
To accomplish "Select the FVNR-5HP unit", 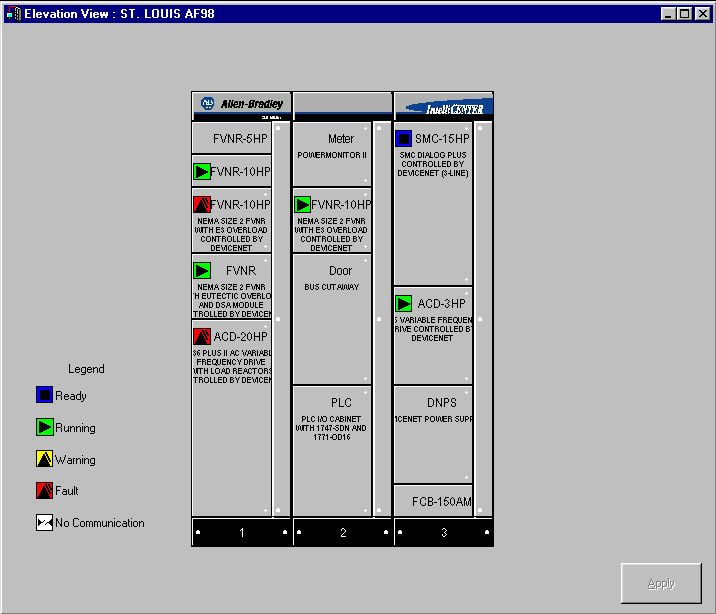I will (x=232, y=138).
